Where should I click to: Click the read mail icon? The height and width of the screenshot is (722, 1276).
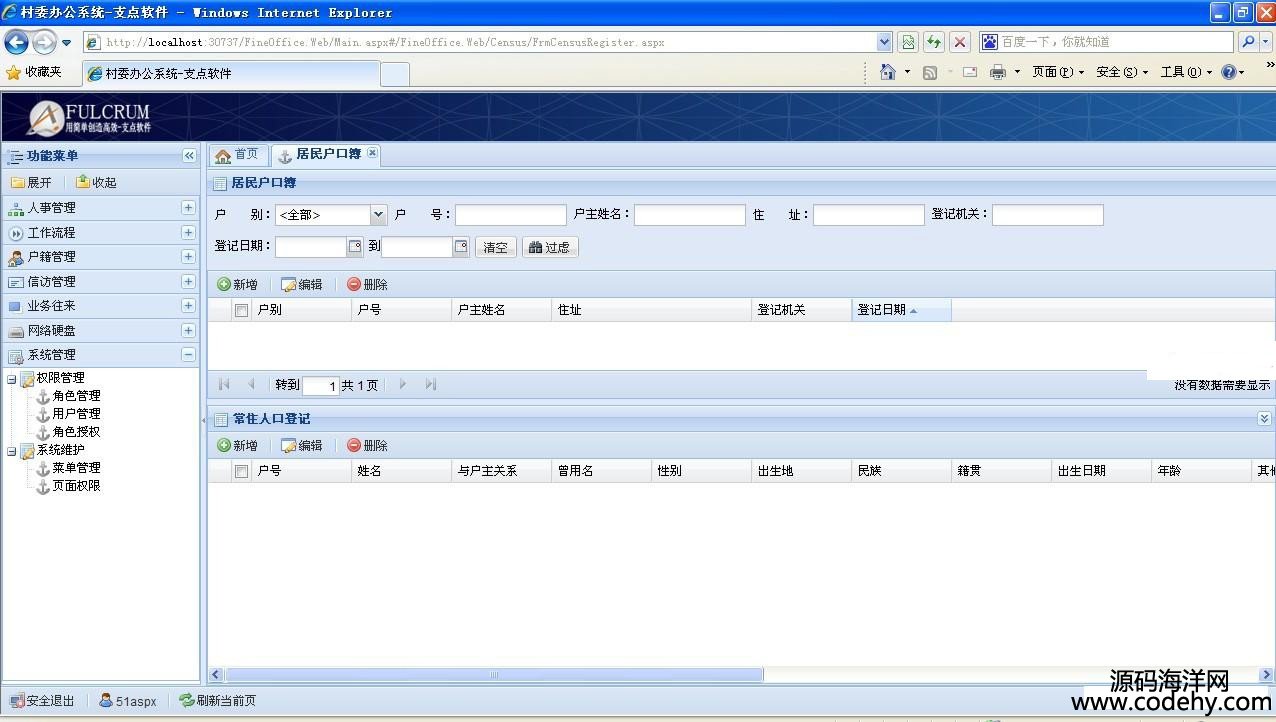[x=970, y=72]
